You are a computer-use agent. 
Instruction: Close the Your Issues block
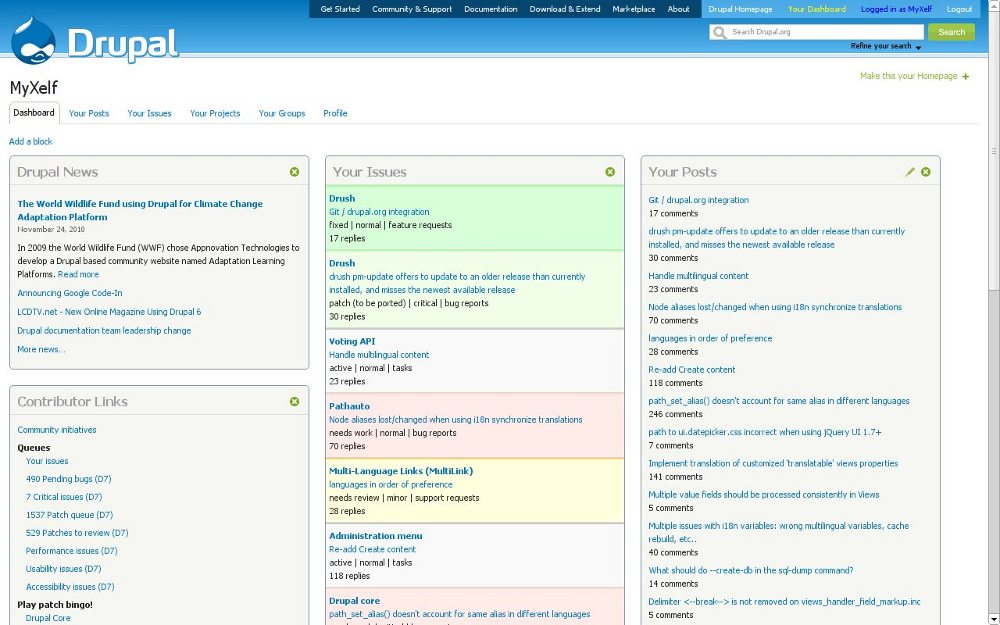tap(610, 172)
